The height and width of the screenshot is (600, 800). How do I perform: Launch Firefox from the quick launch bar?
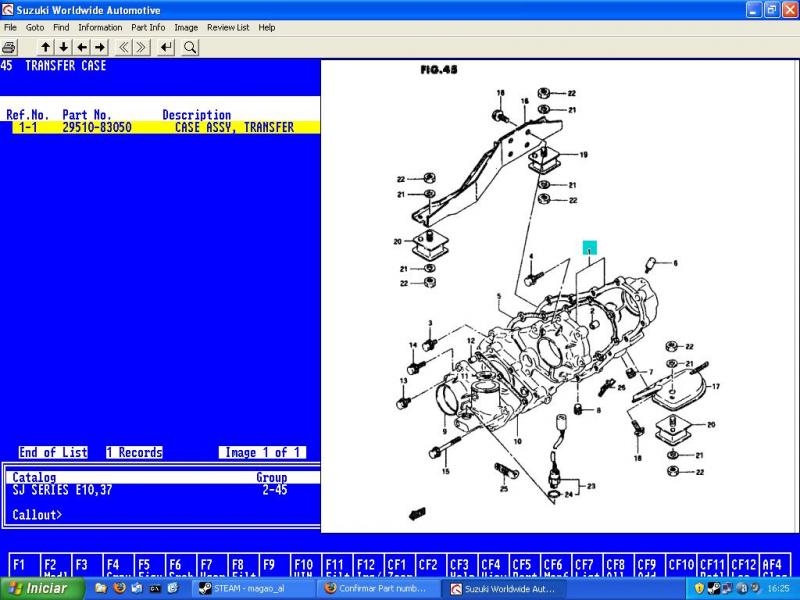click(119, 588)
